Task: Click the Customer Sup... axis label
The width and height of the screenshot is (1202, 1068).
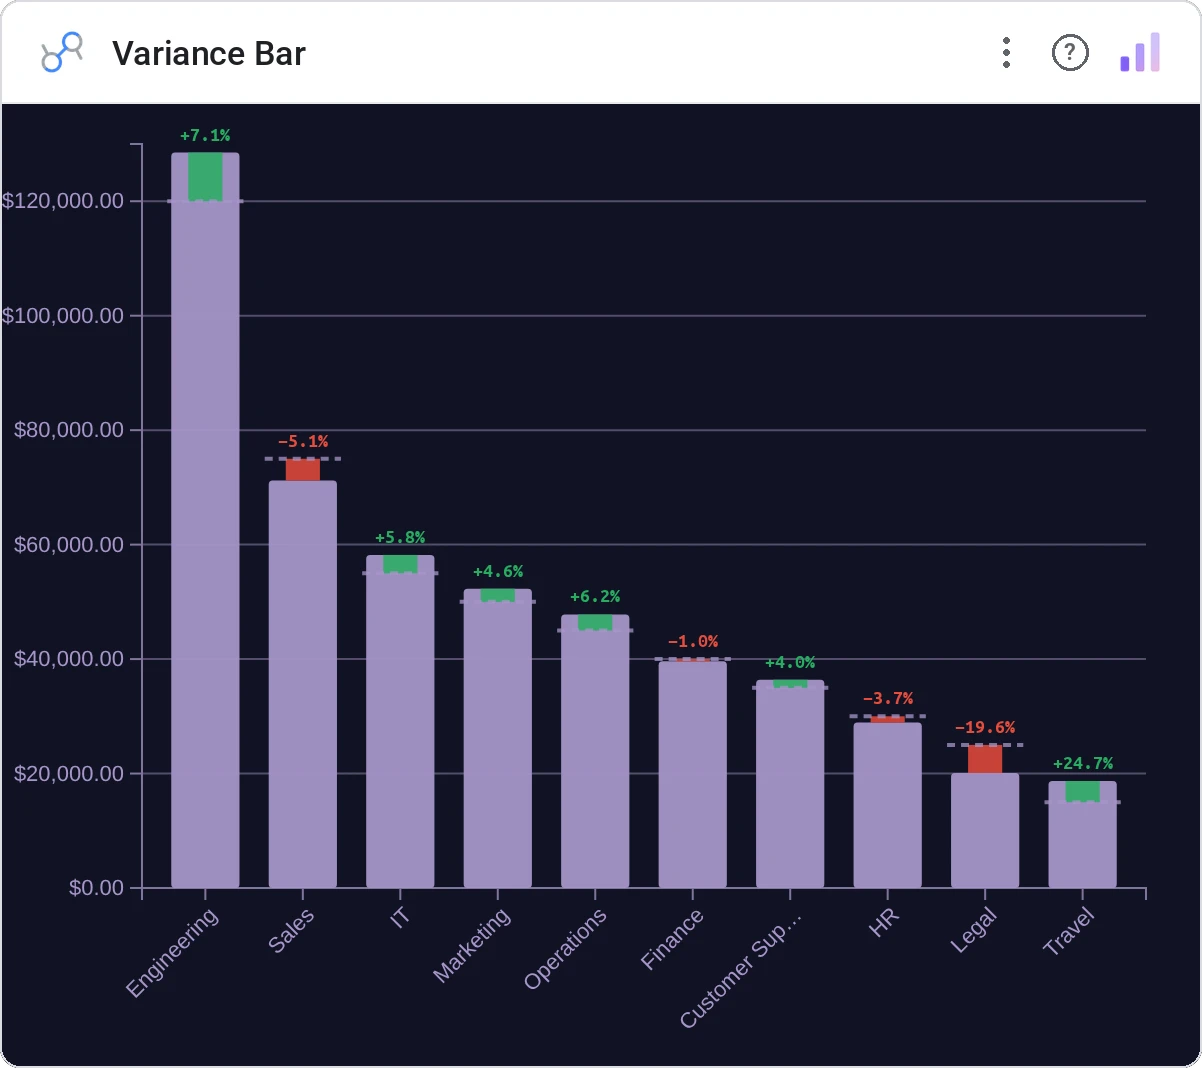Action: [x=741, y=968]
